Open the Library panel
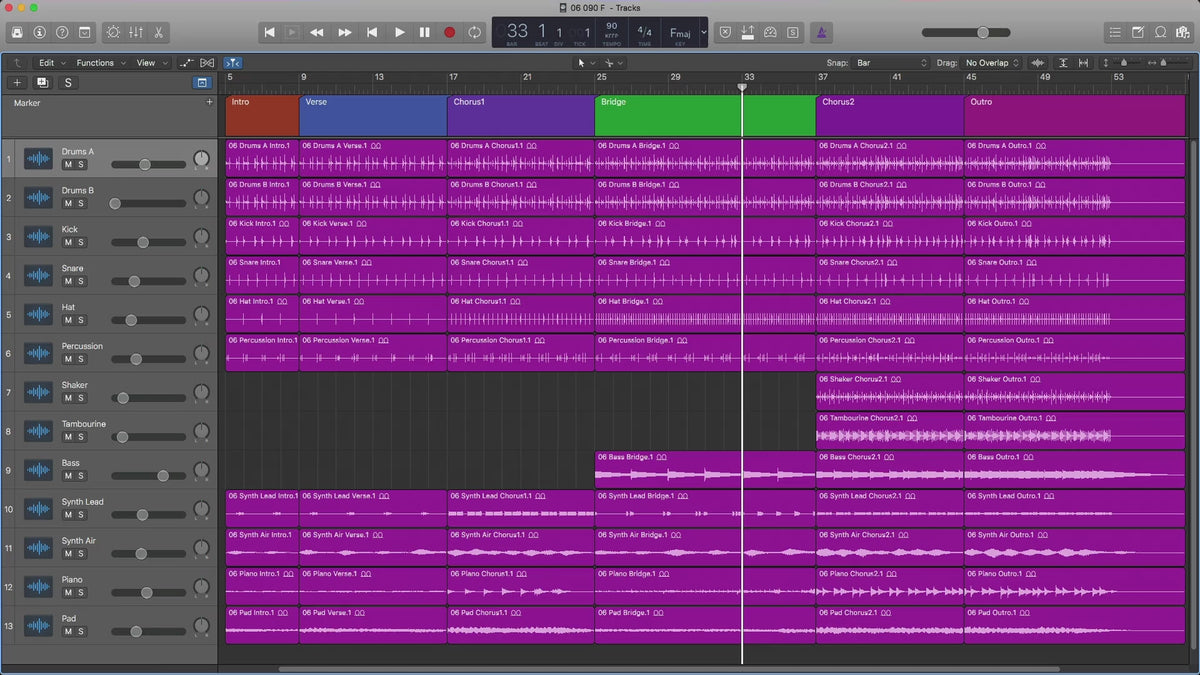Image resolution: width=1200 pixels, height=675 pixels. click(x=17, y=32)
